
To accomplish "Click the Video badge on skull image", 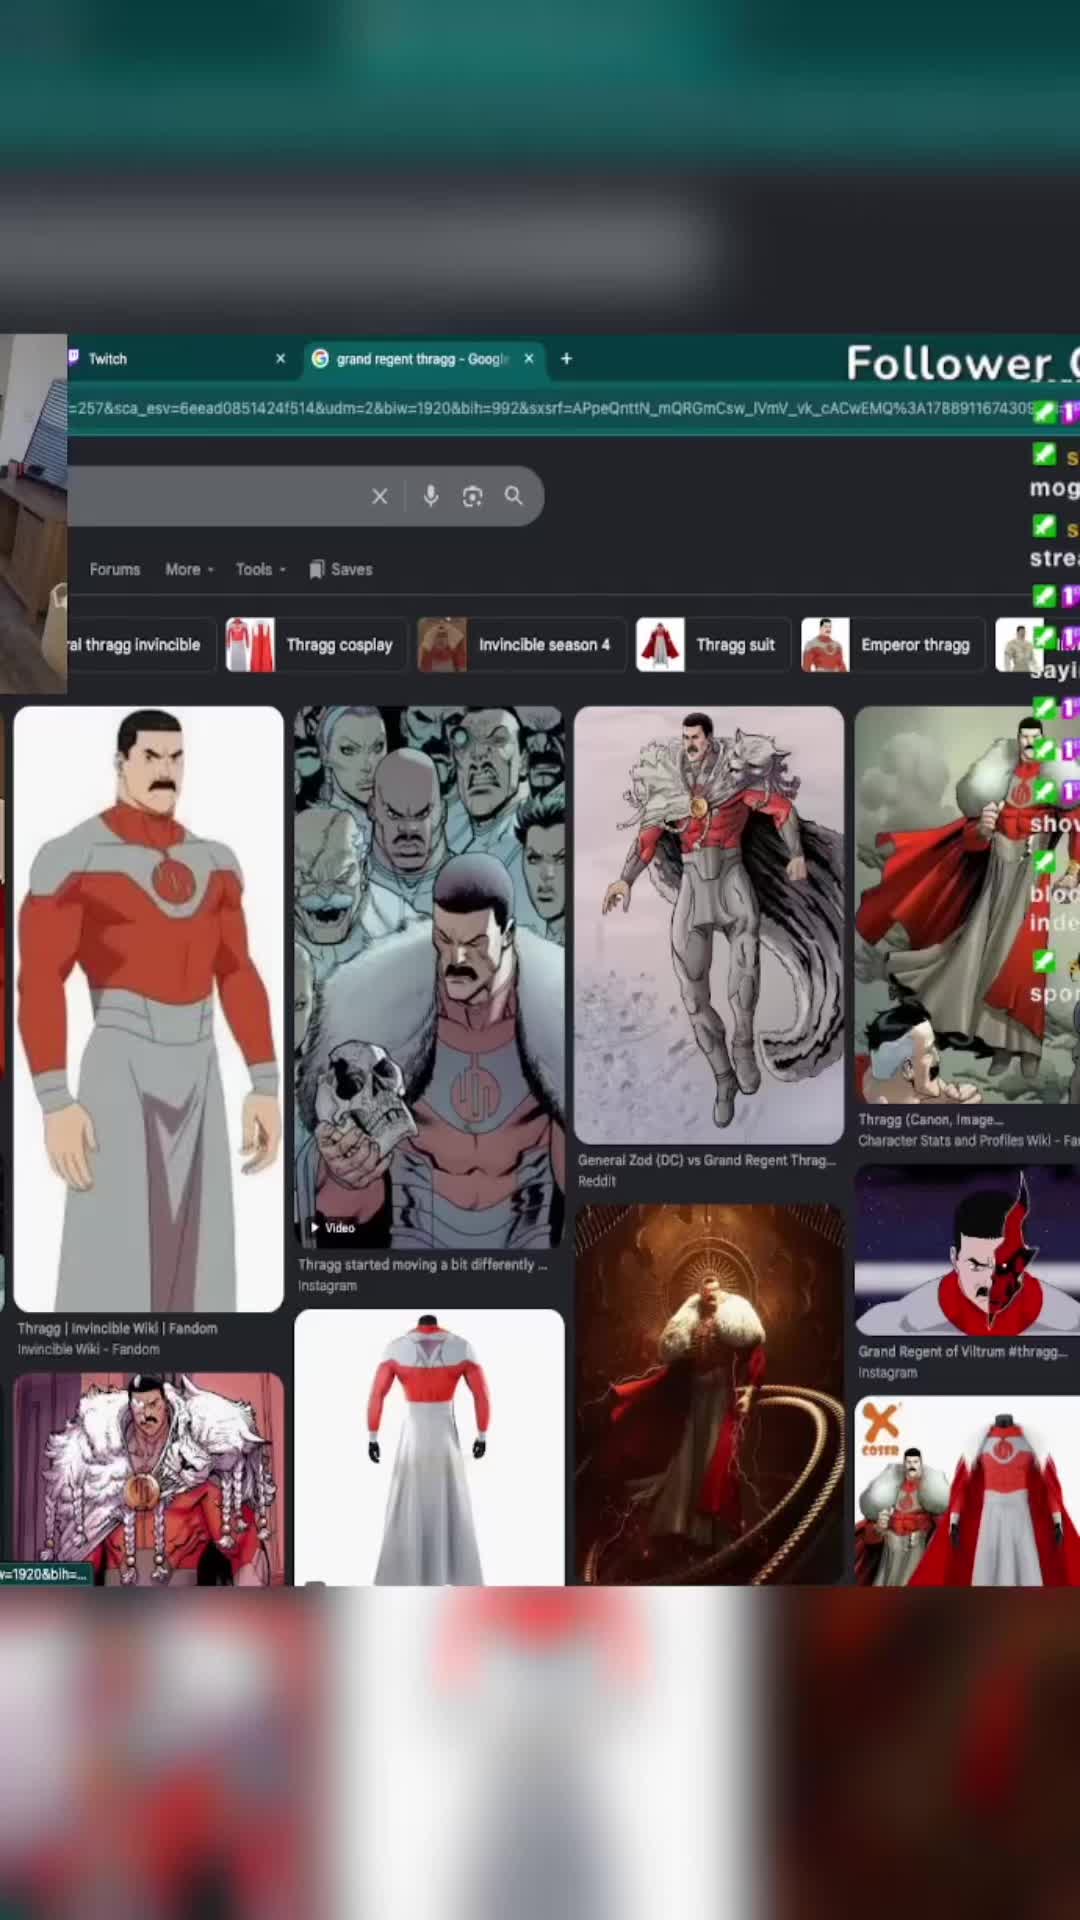I will click(x=333, y=1227).
